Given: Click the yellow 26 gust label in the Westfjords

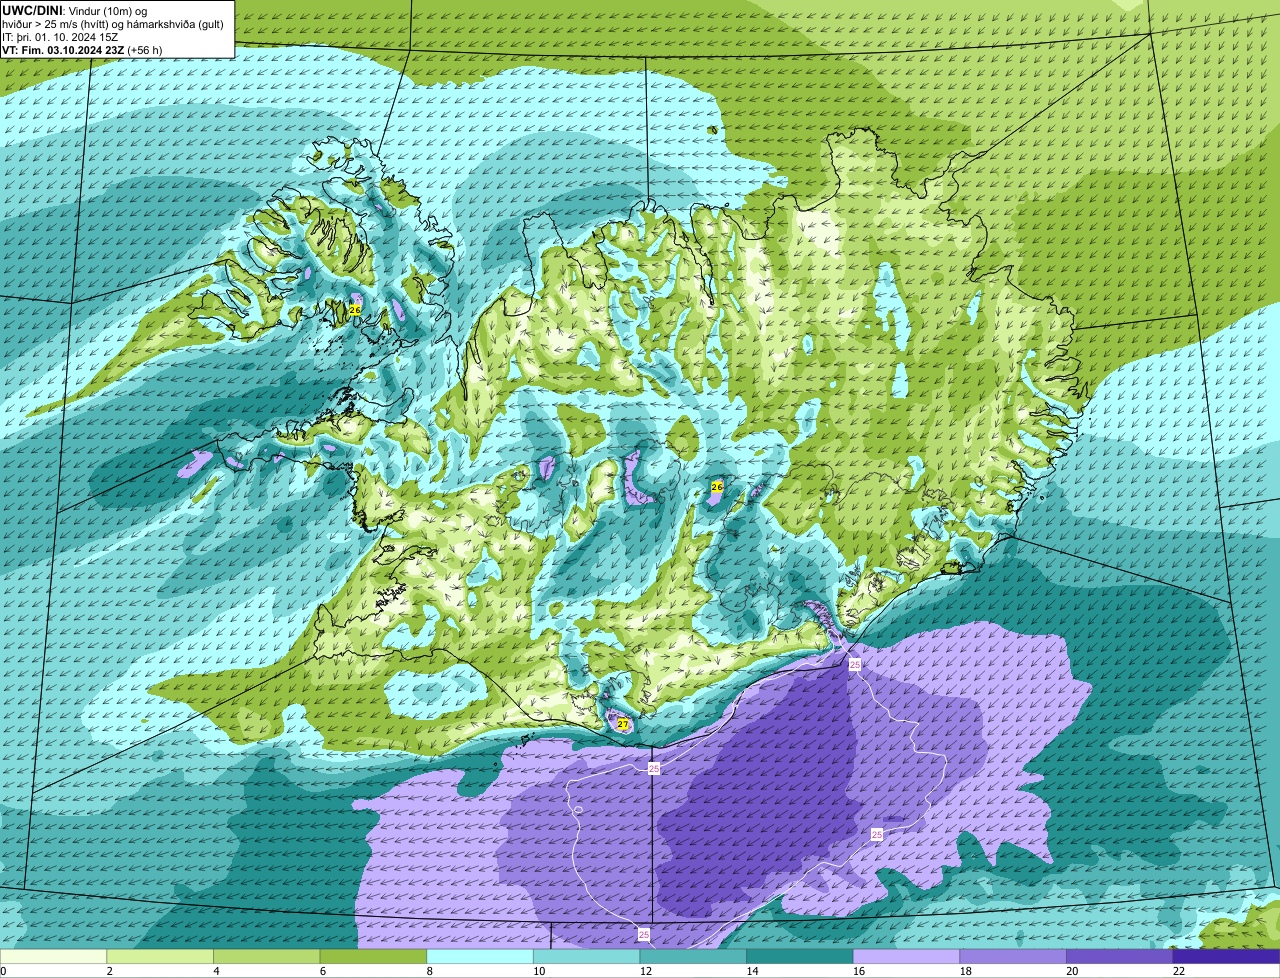Looking at the screenshot, I should pos(355,310).
